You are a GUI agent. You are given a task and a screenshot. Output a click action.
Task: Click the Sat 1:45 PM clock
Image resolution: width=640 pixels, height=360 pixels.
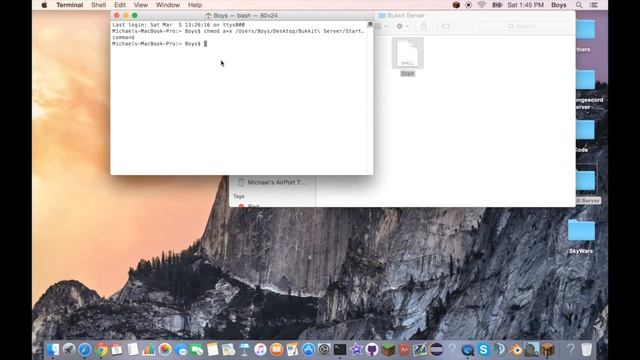525,5
